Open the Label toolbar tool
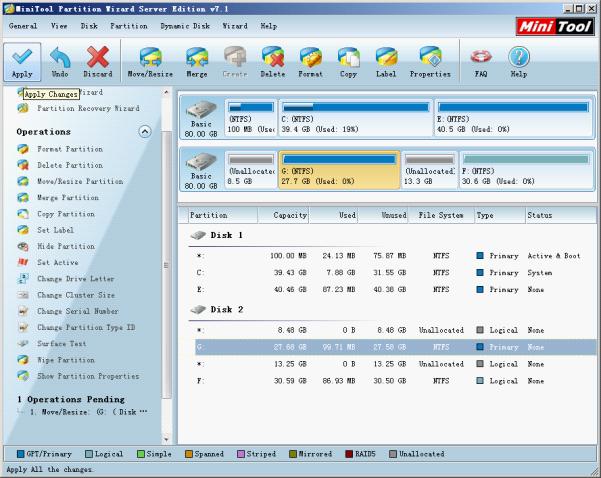The height and width of the screenshot is (478, 601). pyautogui.click(x=386, y=62)
